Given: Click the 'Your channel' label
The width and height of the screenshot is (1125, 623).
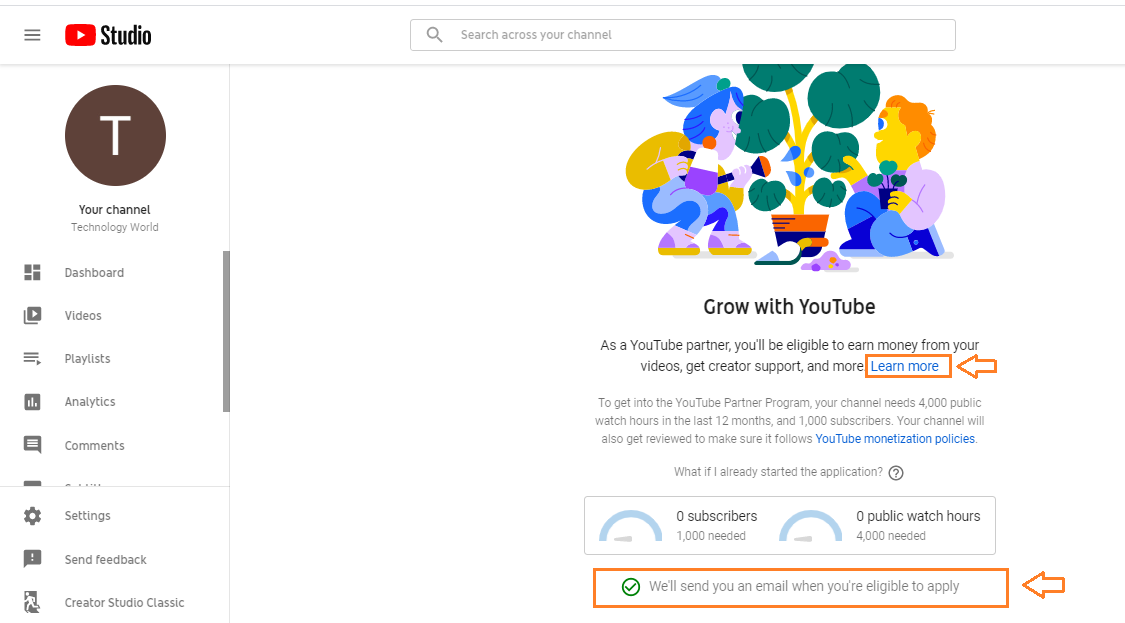Looking at the screenshot, I should click(115, 210).
